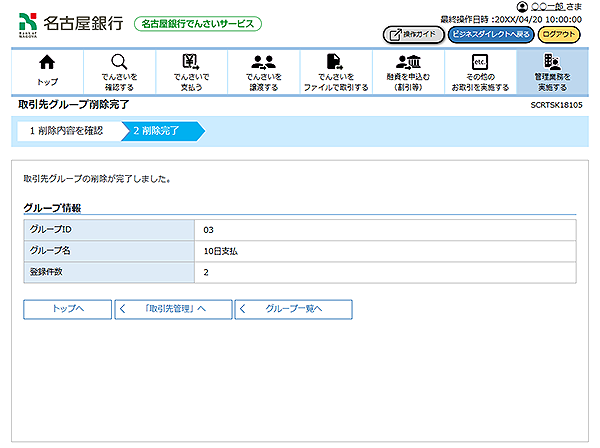600x448 pixels.
Task: Open 融資を申込む(割引等) bank icon
Action: pyautogui.click(x=408, y=63)
